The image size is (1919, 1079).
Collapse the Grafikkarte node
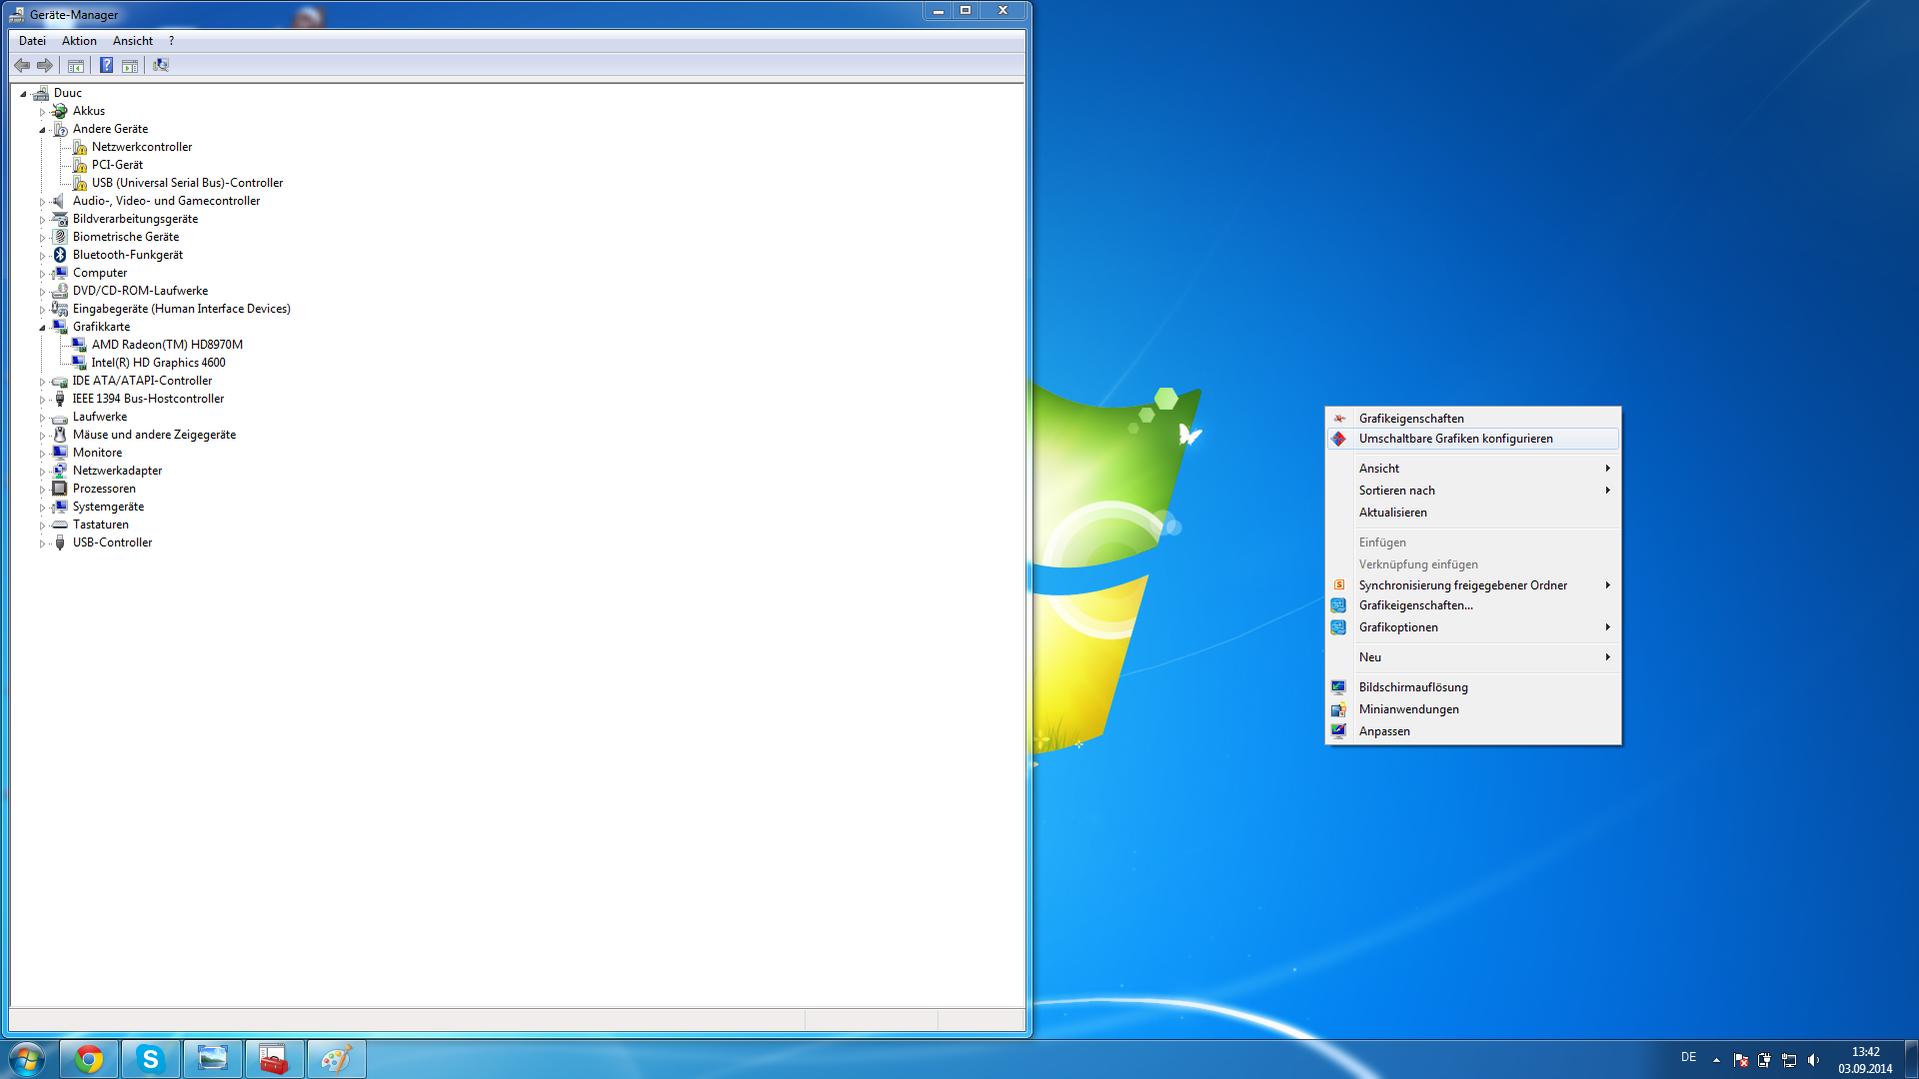click(42, 327)
